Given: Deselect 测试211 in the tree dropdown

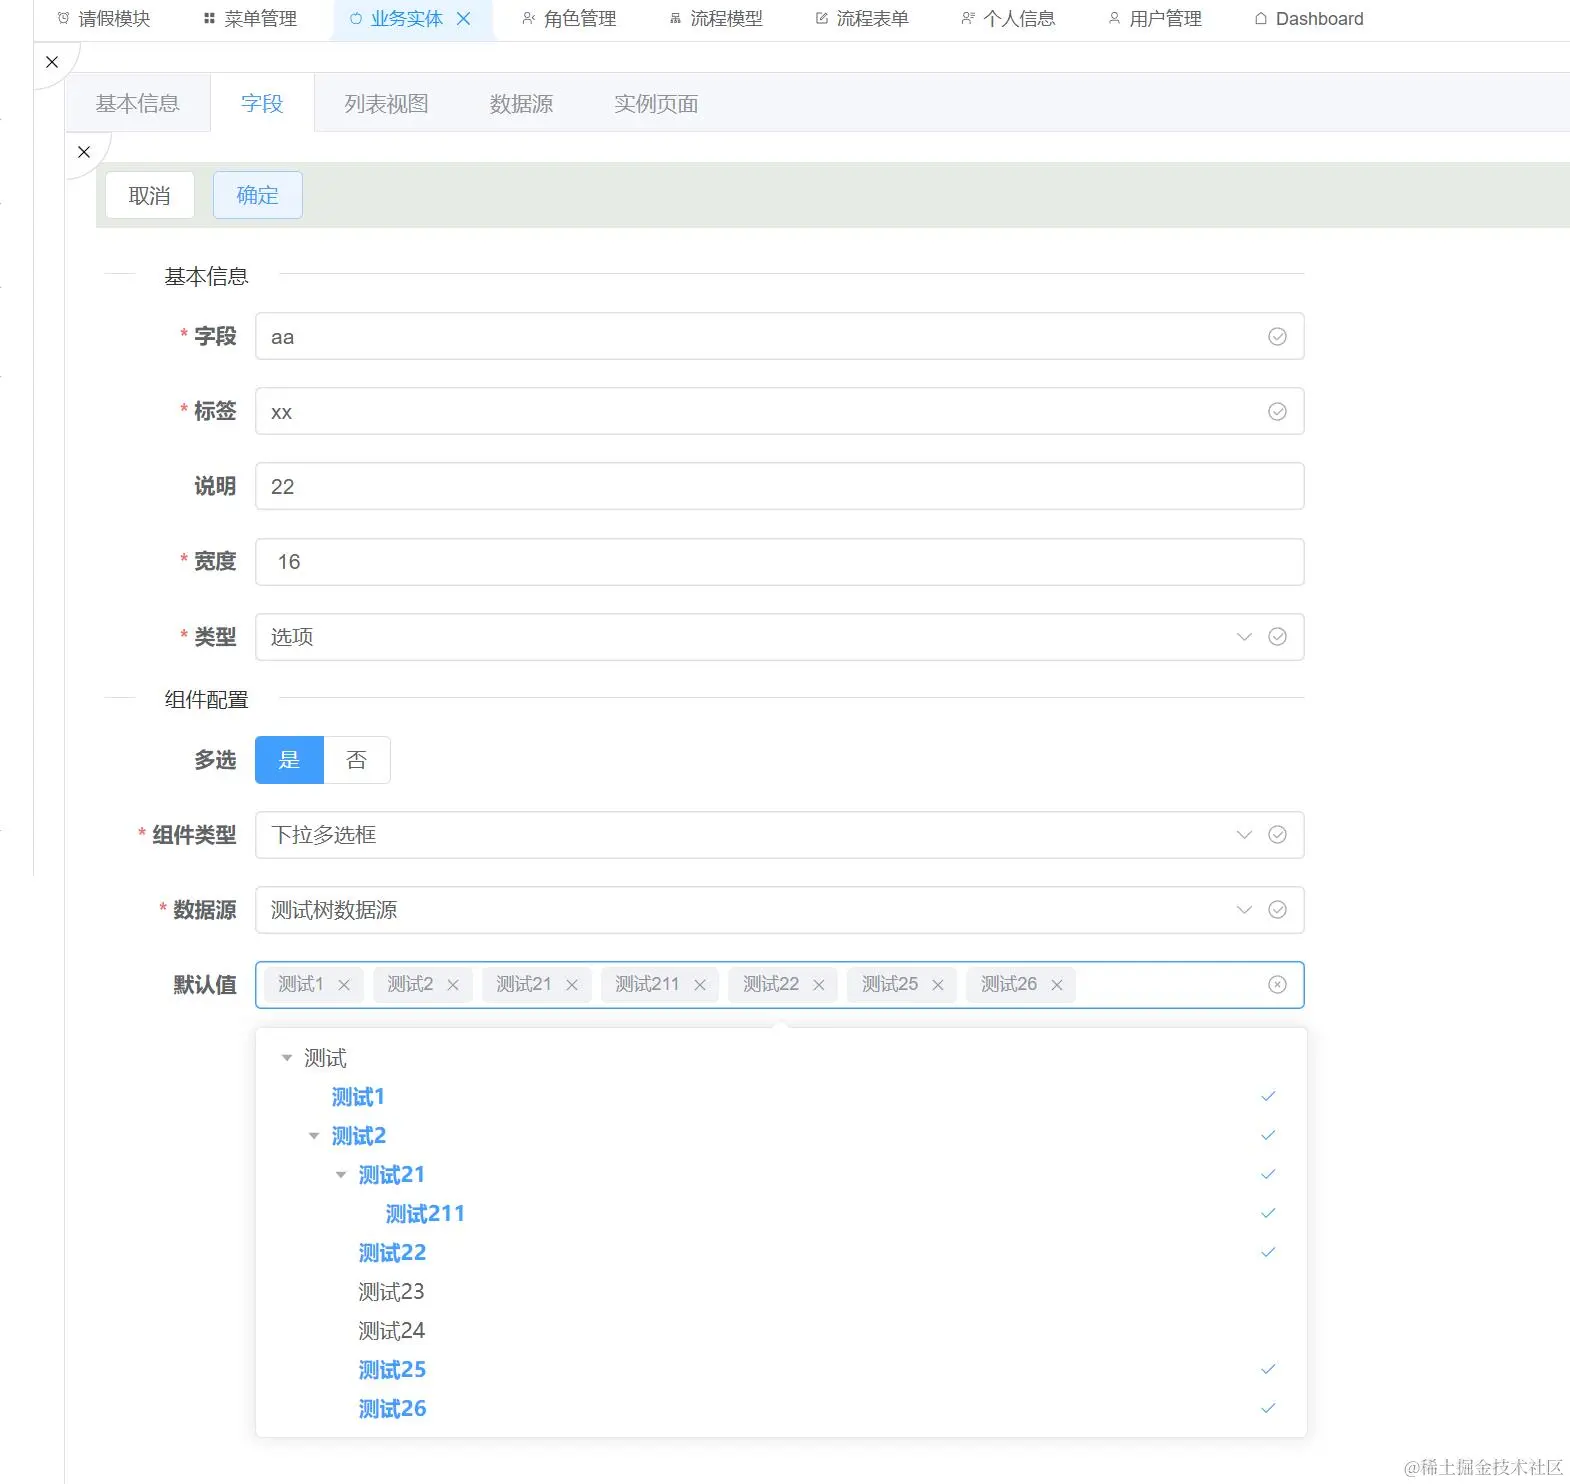Looking at the screenshot, I should point(425,1214).
